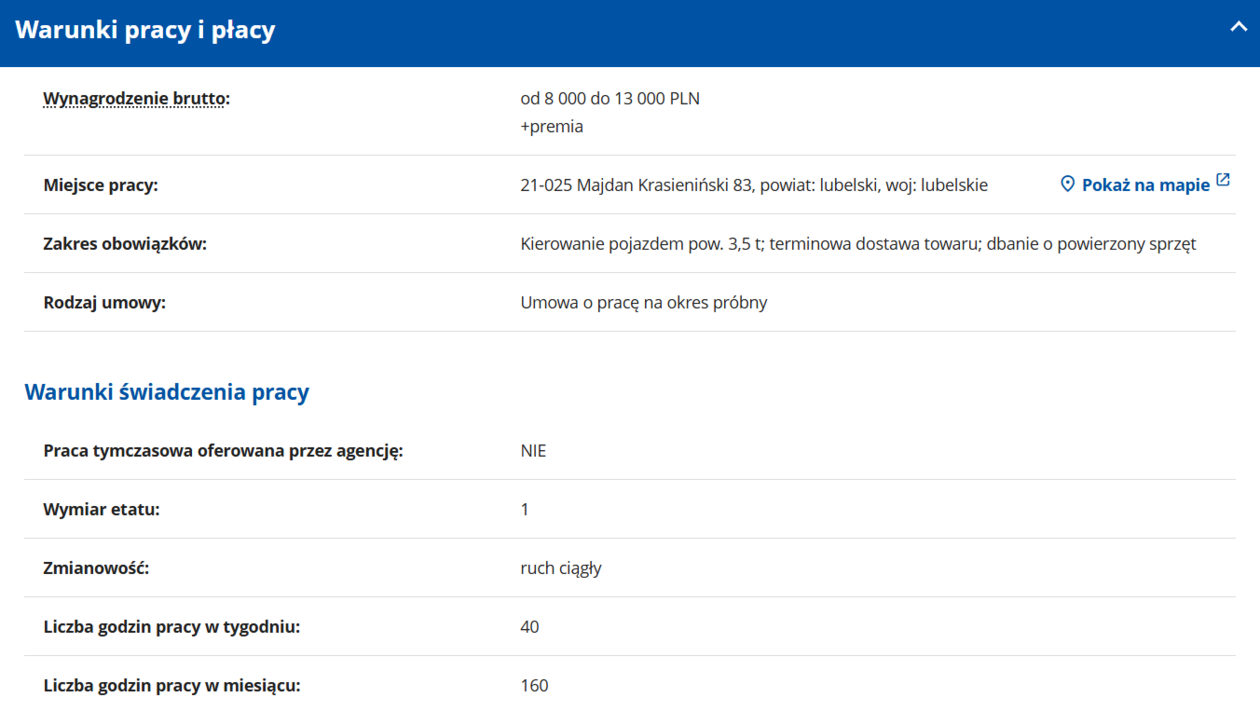Click the weekly hours value '40'
This screenshot has width=1260, height=711.
tap(530, 627)
